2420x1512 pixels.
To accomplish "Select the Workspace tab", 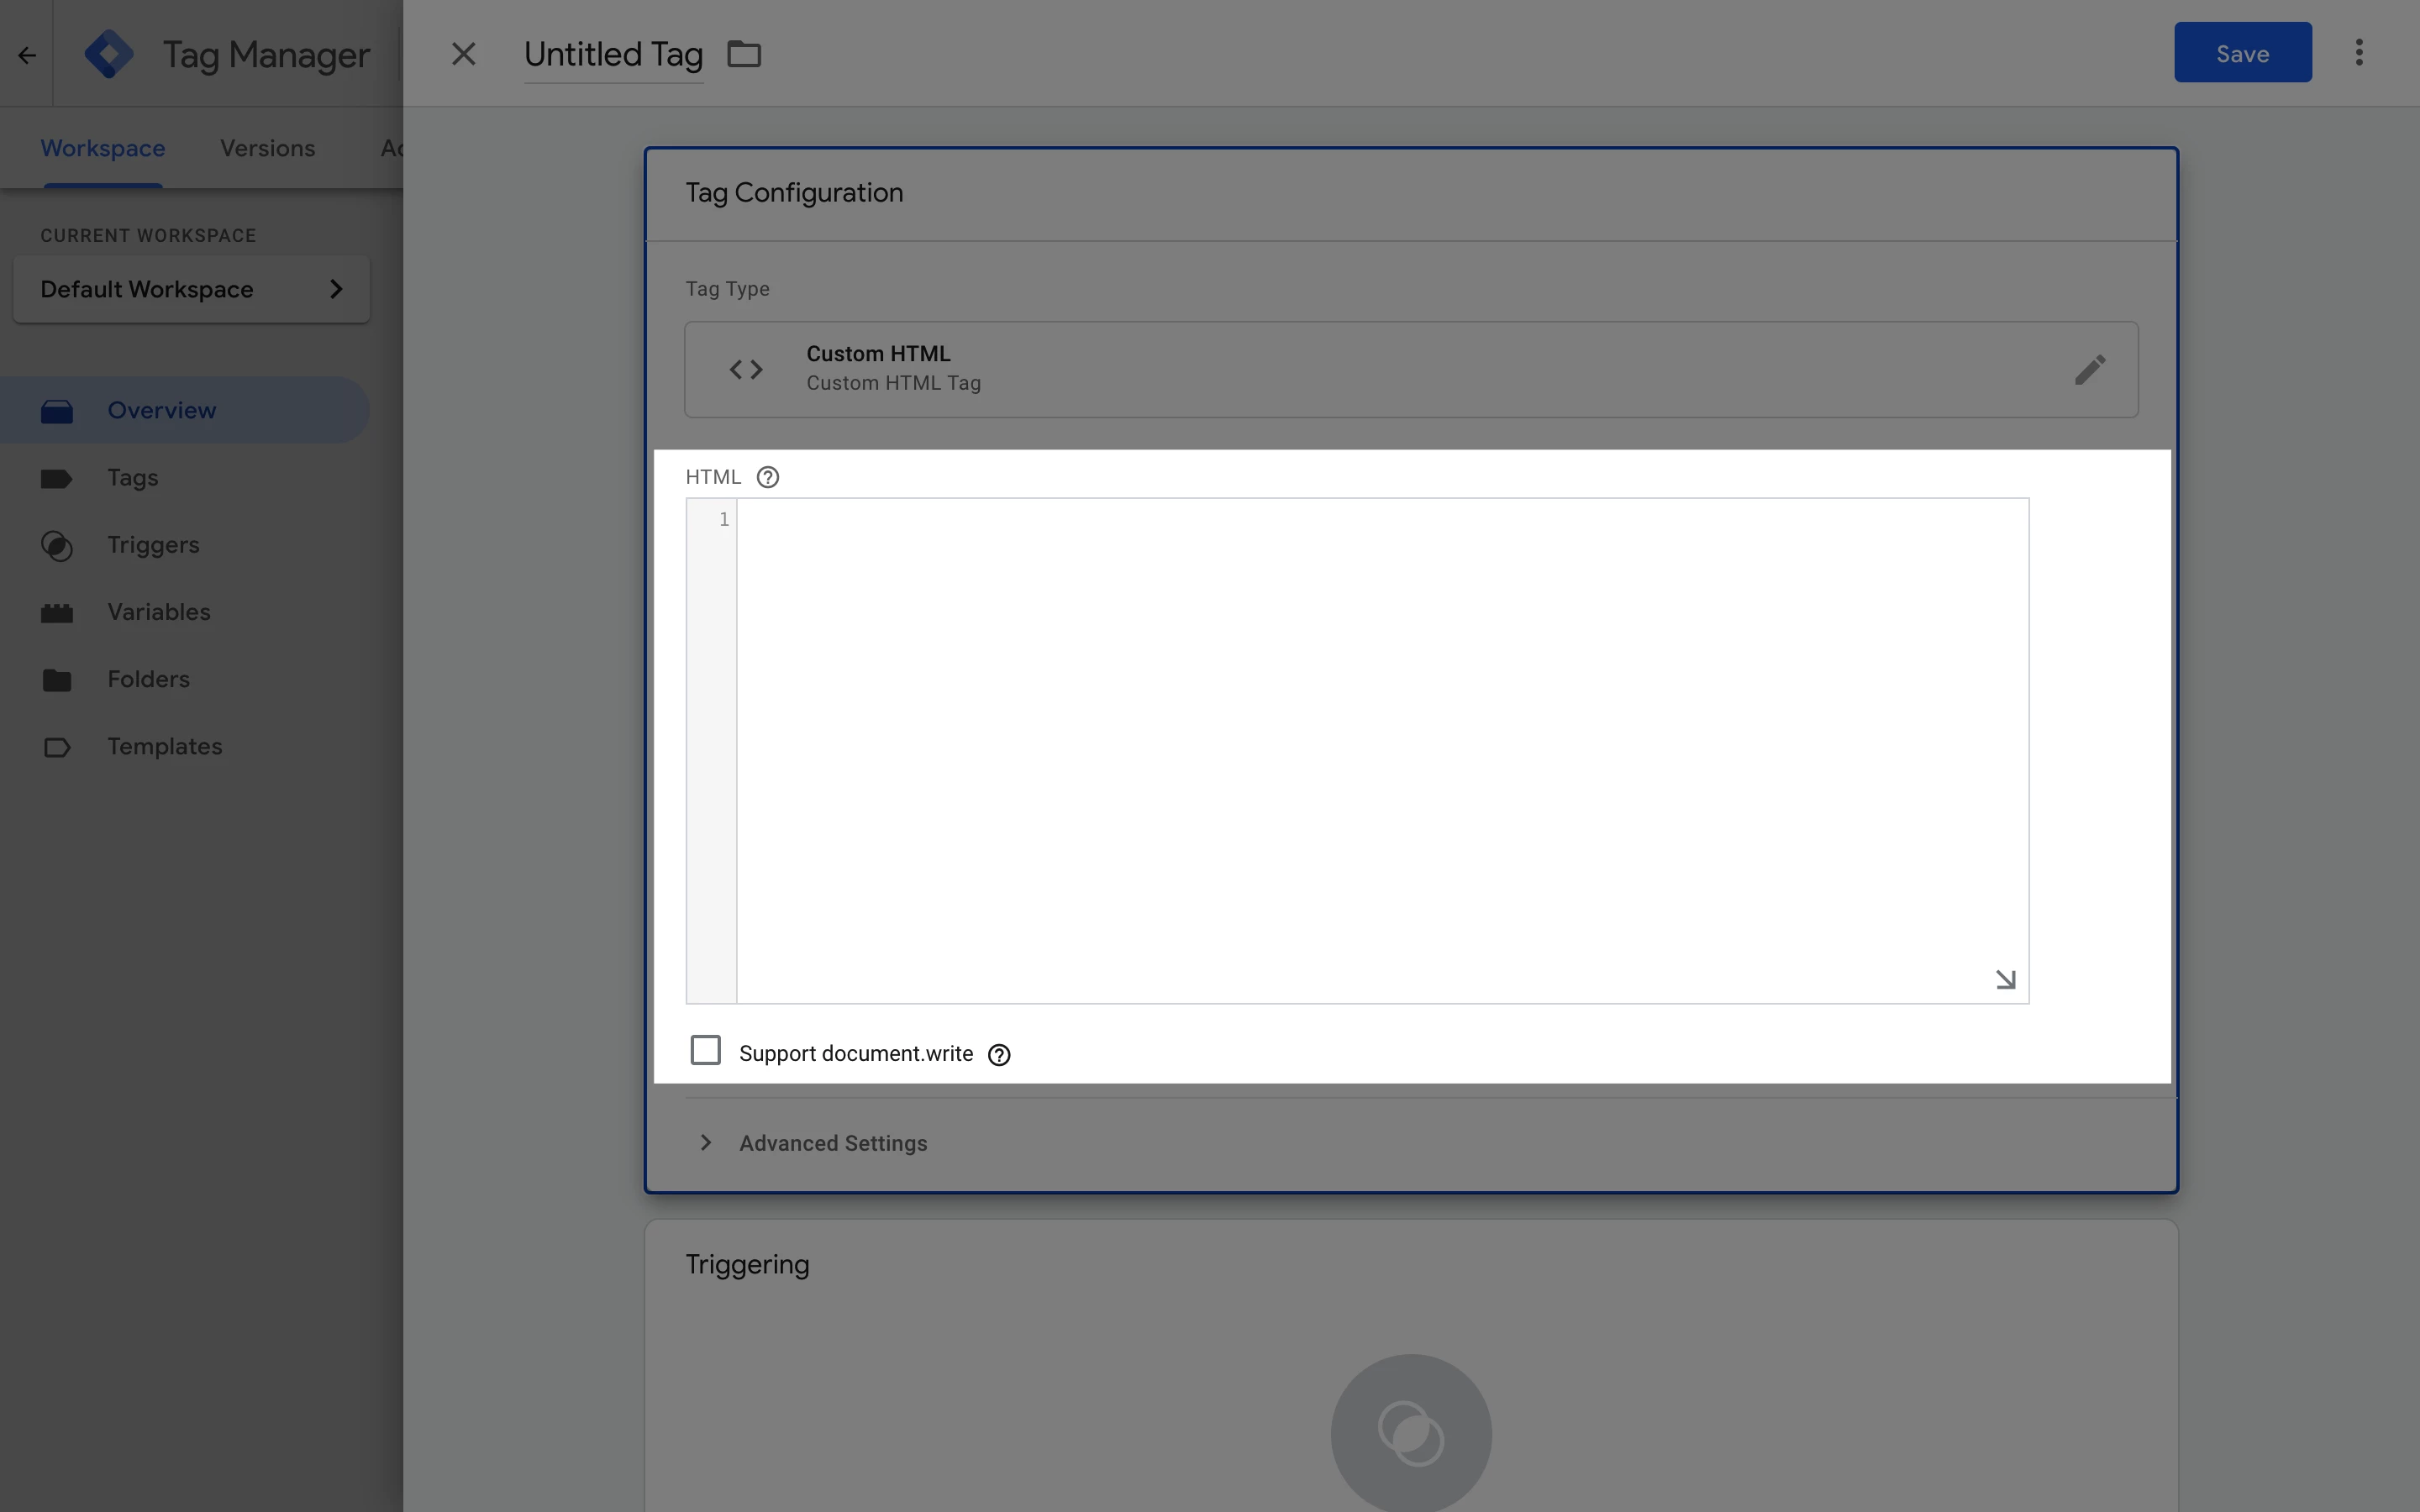I will coord(102,148).
